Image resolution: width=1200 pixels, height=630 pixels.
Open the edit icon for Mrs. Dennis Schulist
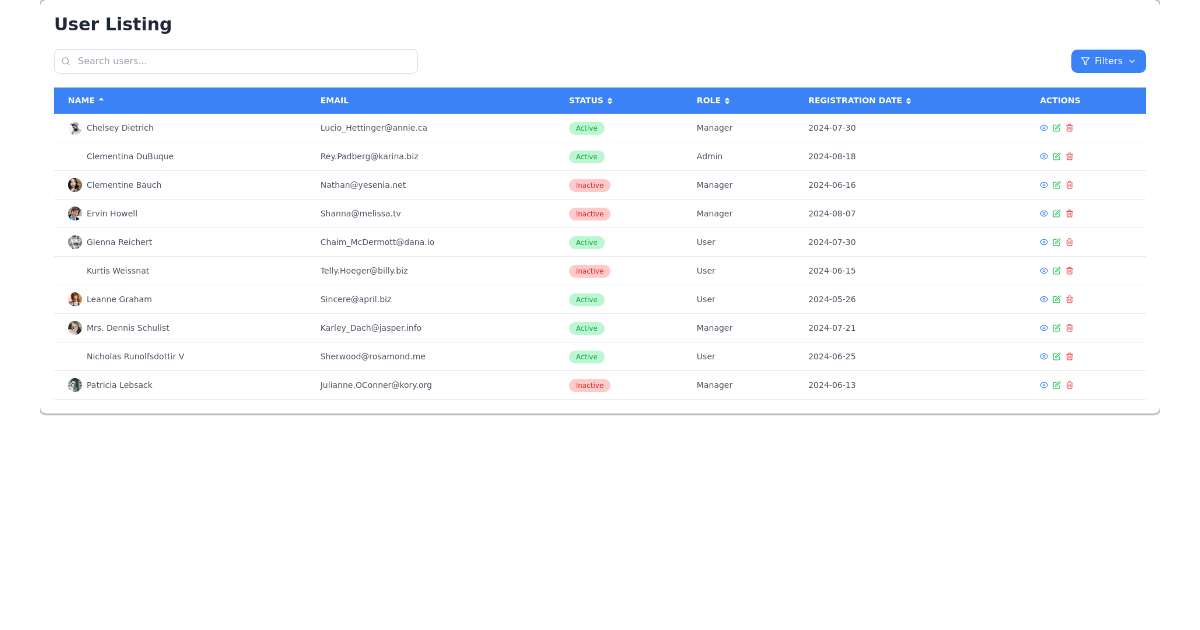[x=1056, y=327]
